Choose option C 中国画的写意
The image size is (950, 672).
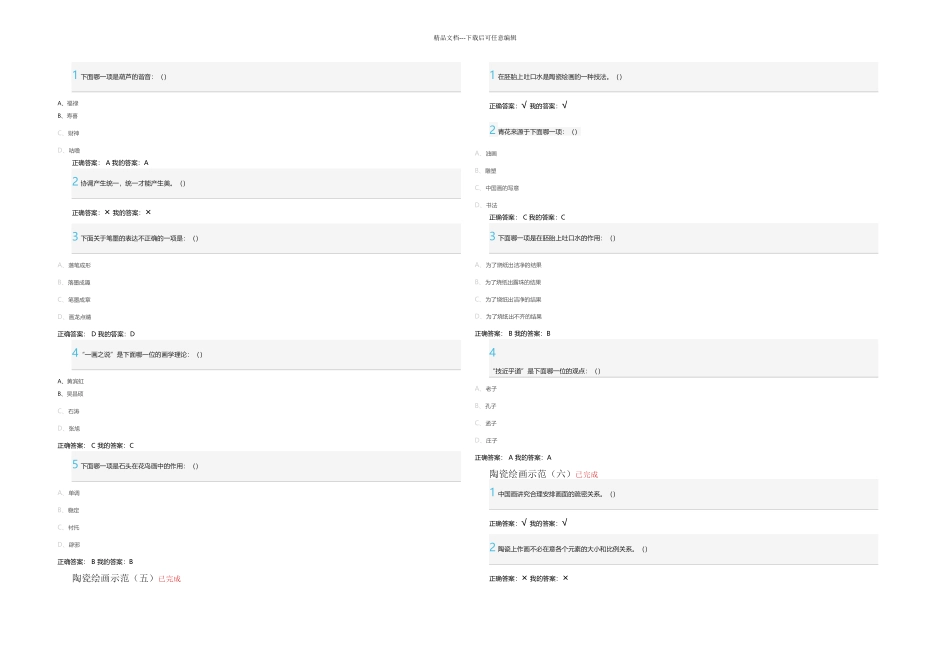[x=501, y=188]
